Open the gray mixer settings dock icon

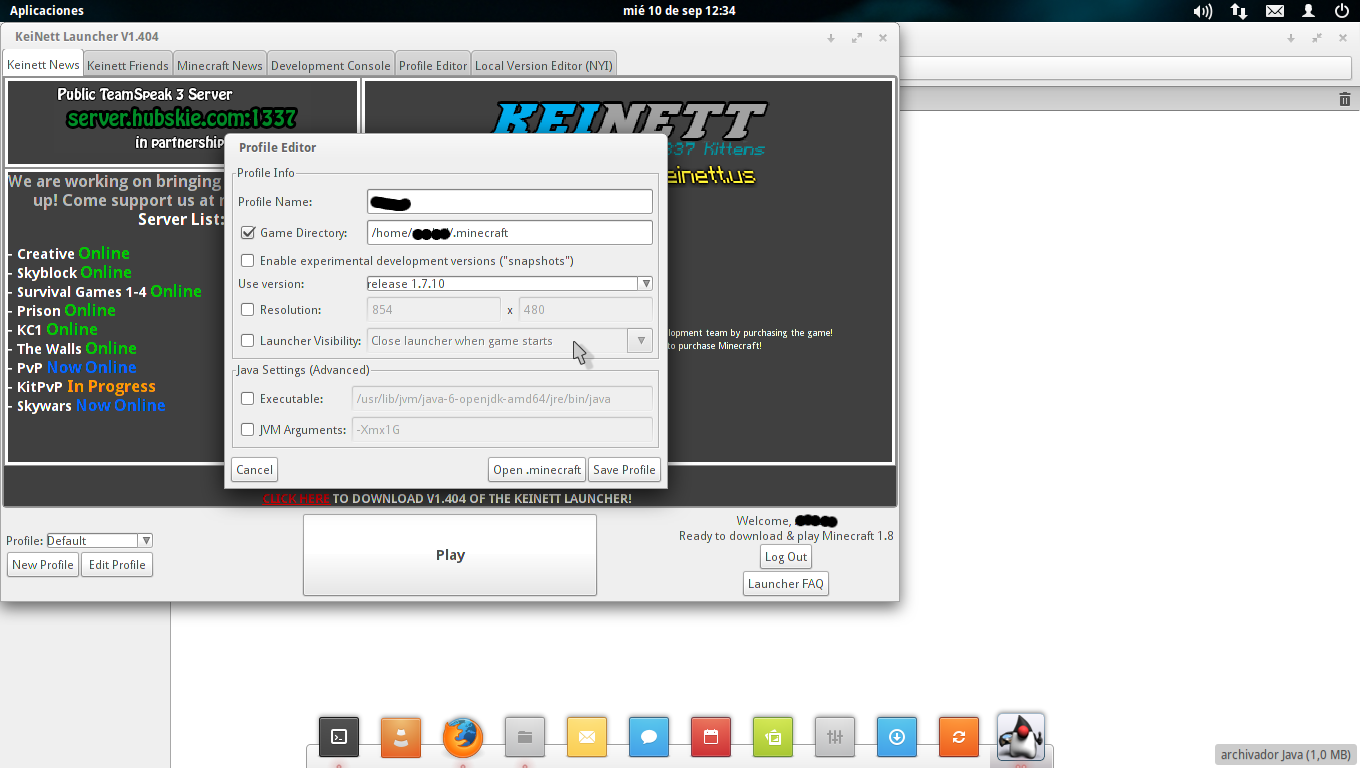click(x=835, y=737)
